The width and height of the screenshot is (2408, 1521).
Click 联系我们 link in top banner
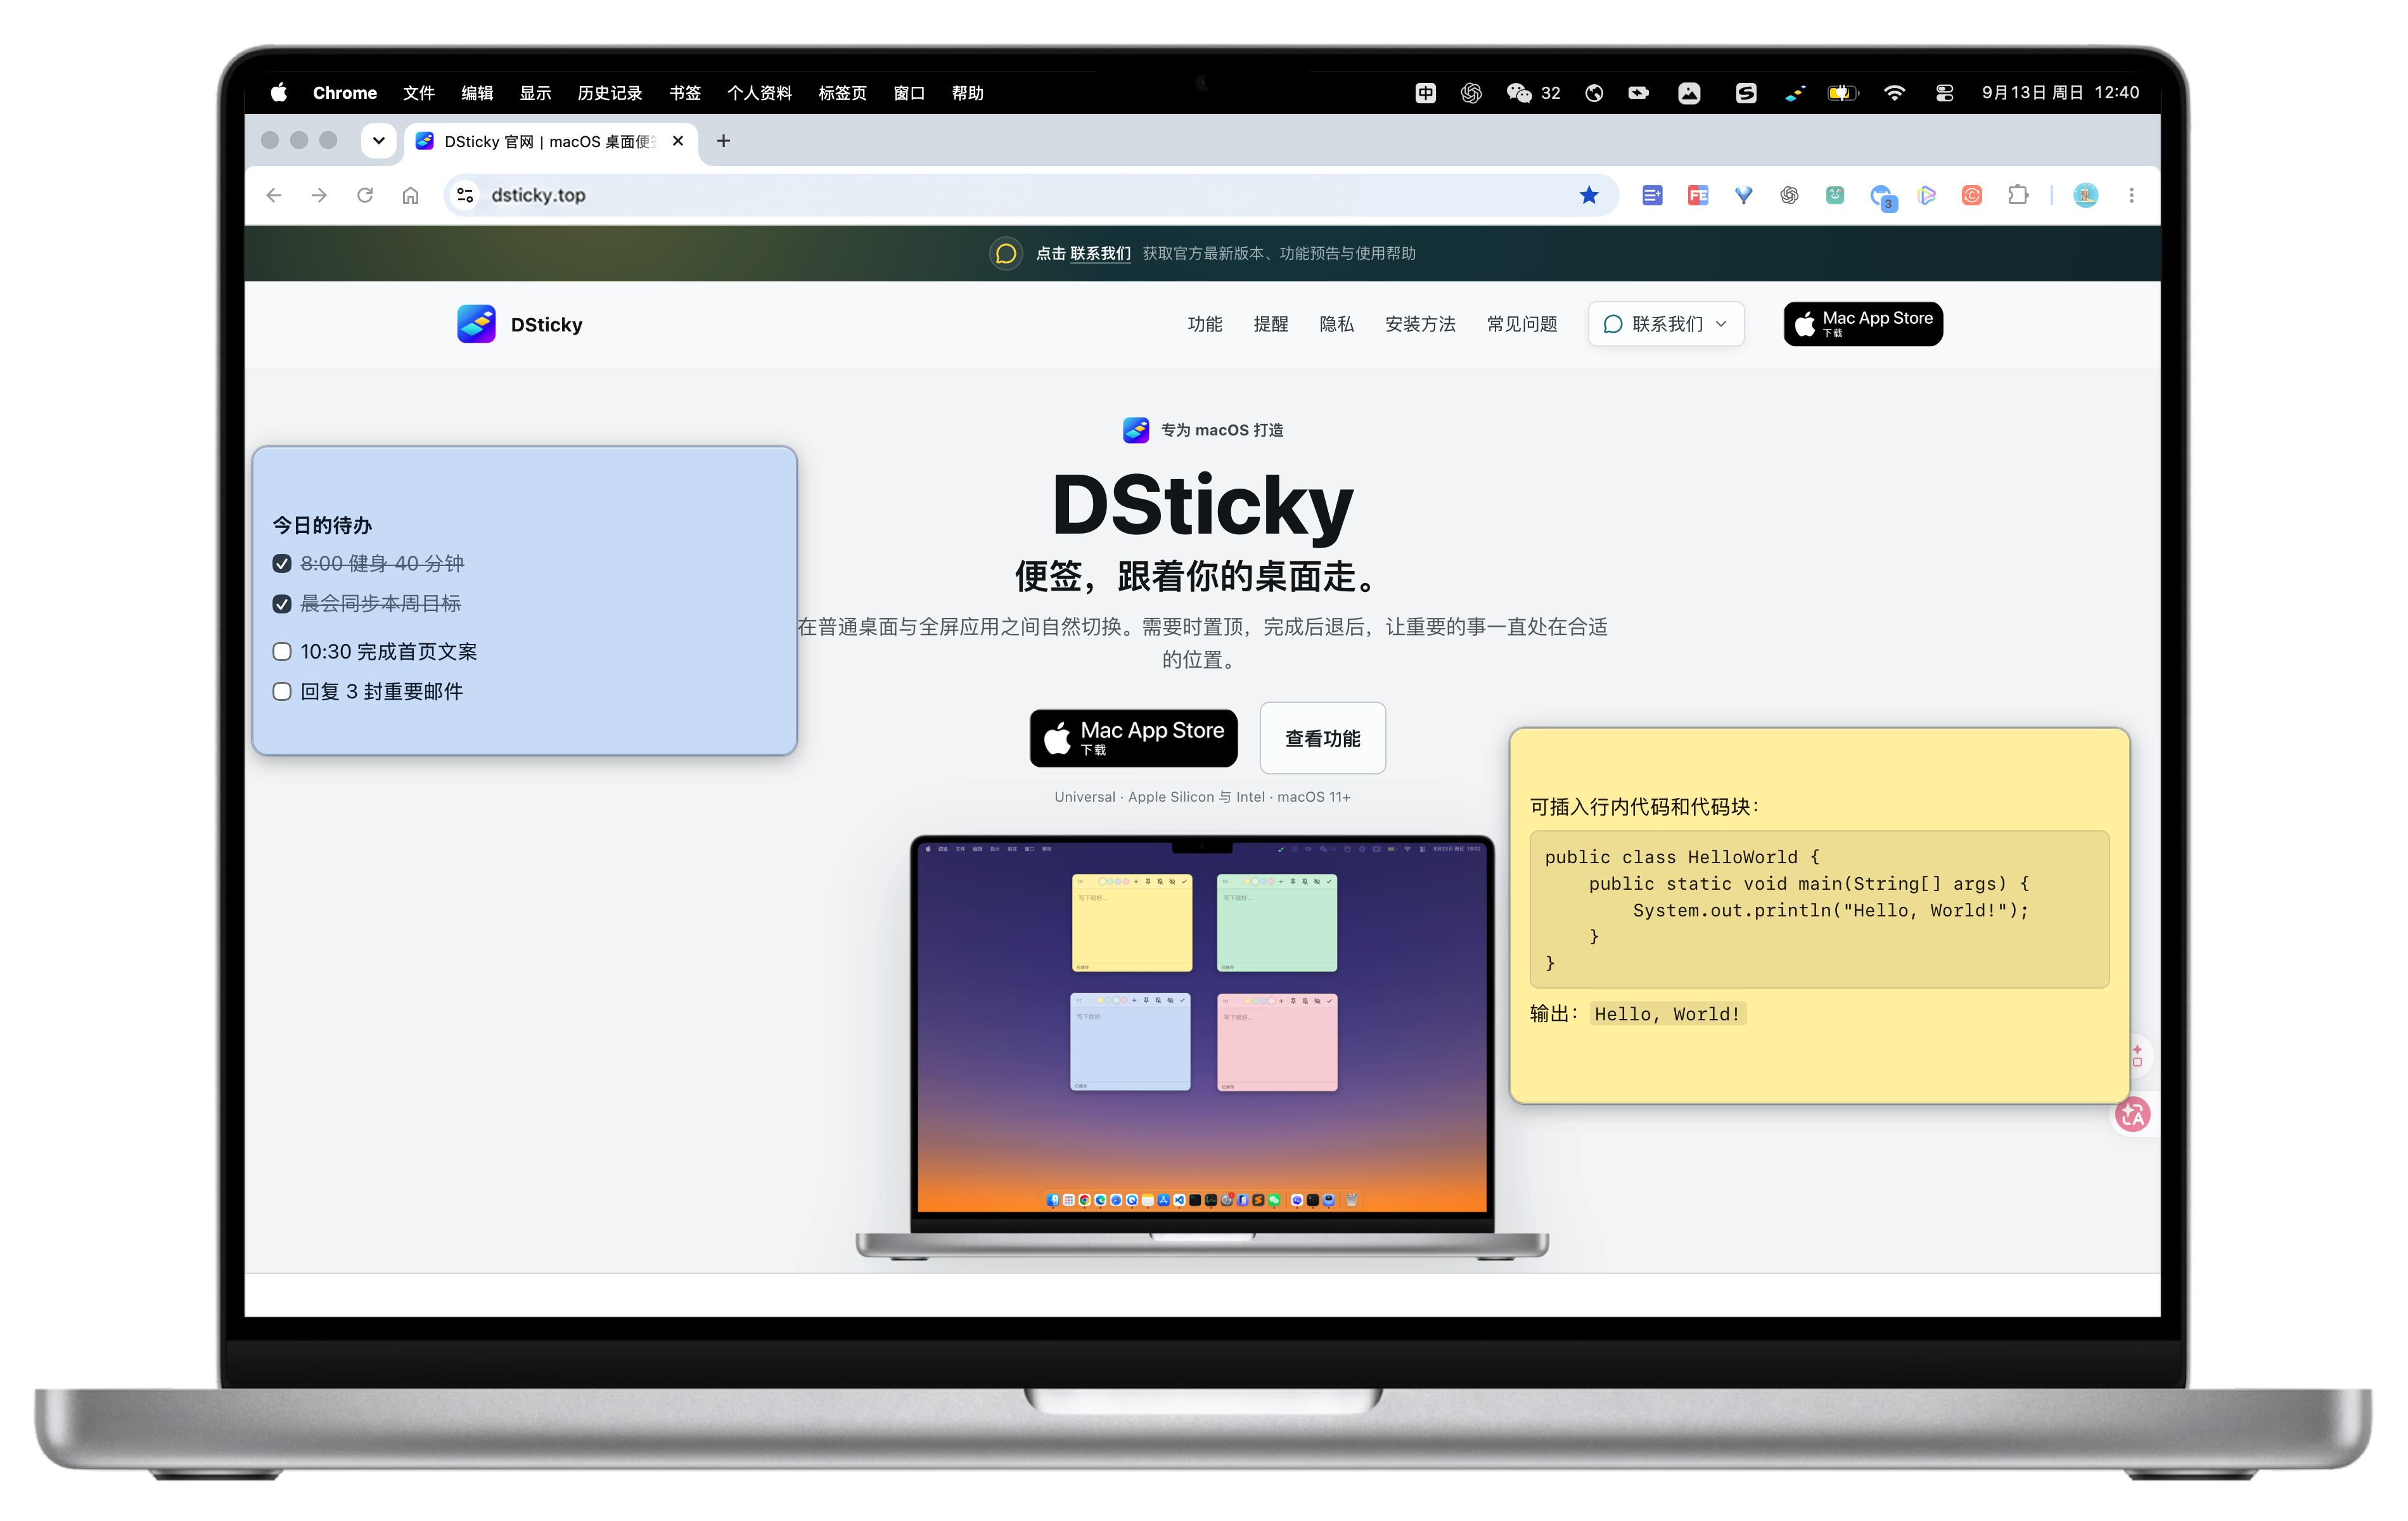[x=1100, y=253]
